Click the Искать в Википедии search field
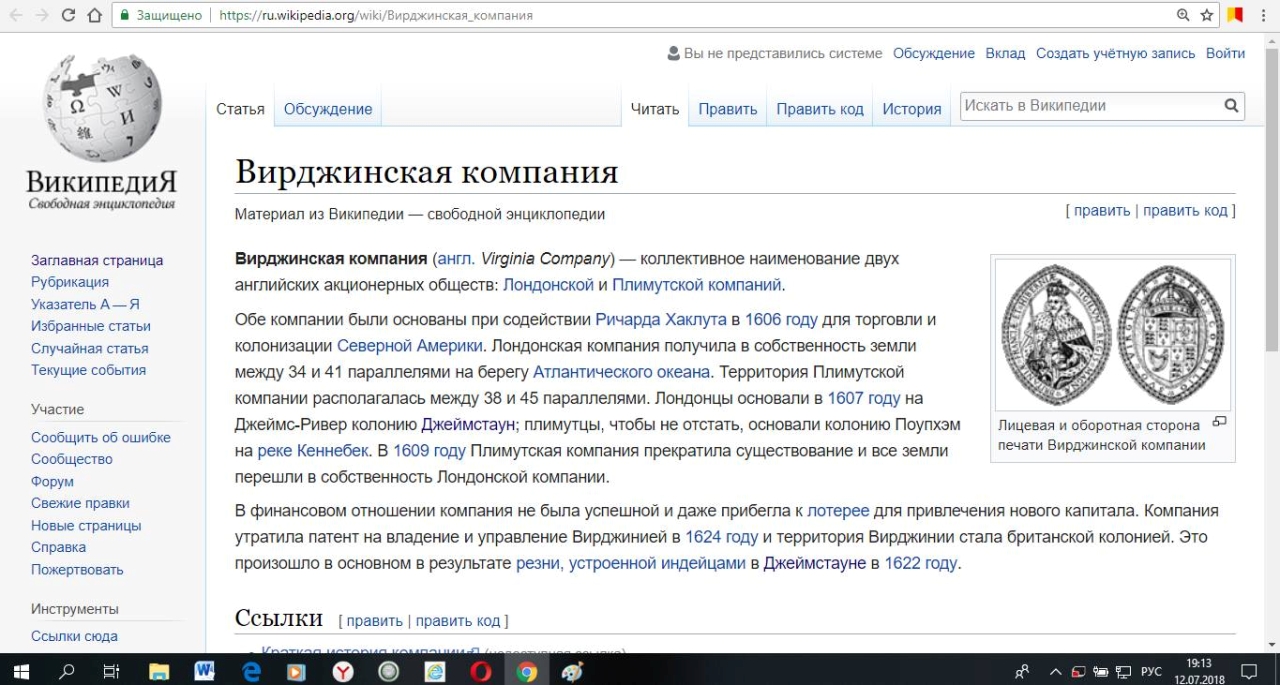Screen dimensions: 1280x685 tap(1090, 106)
